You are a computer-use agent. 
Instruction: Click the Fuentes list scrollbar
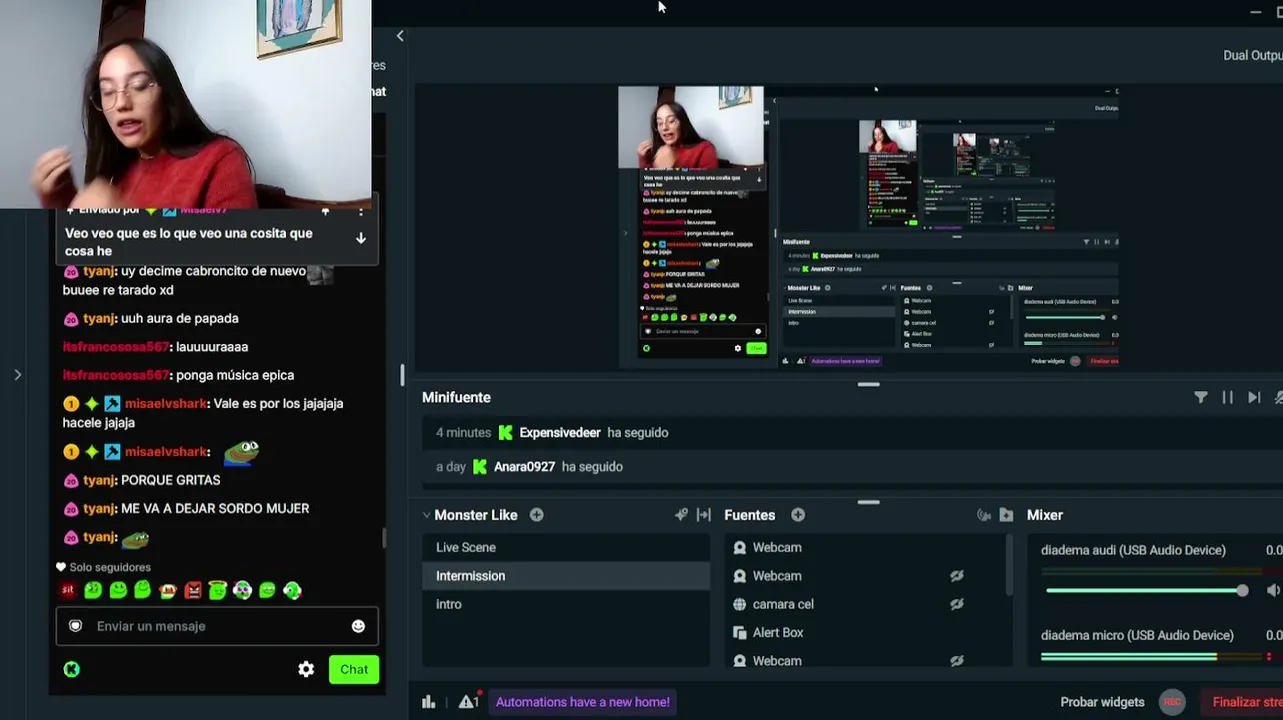(1008, 565)
